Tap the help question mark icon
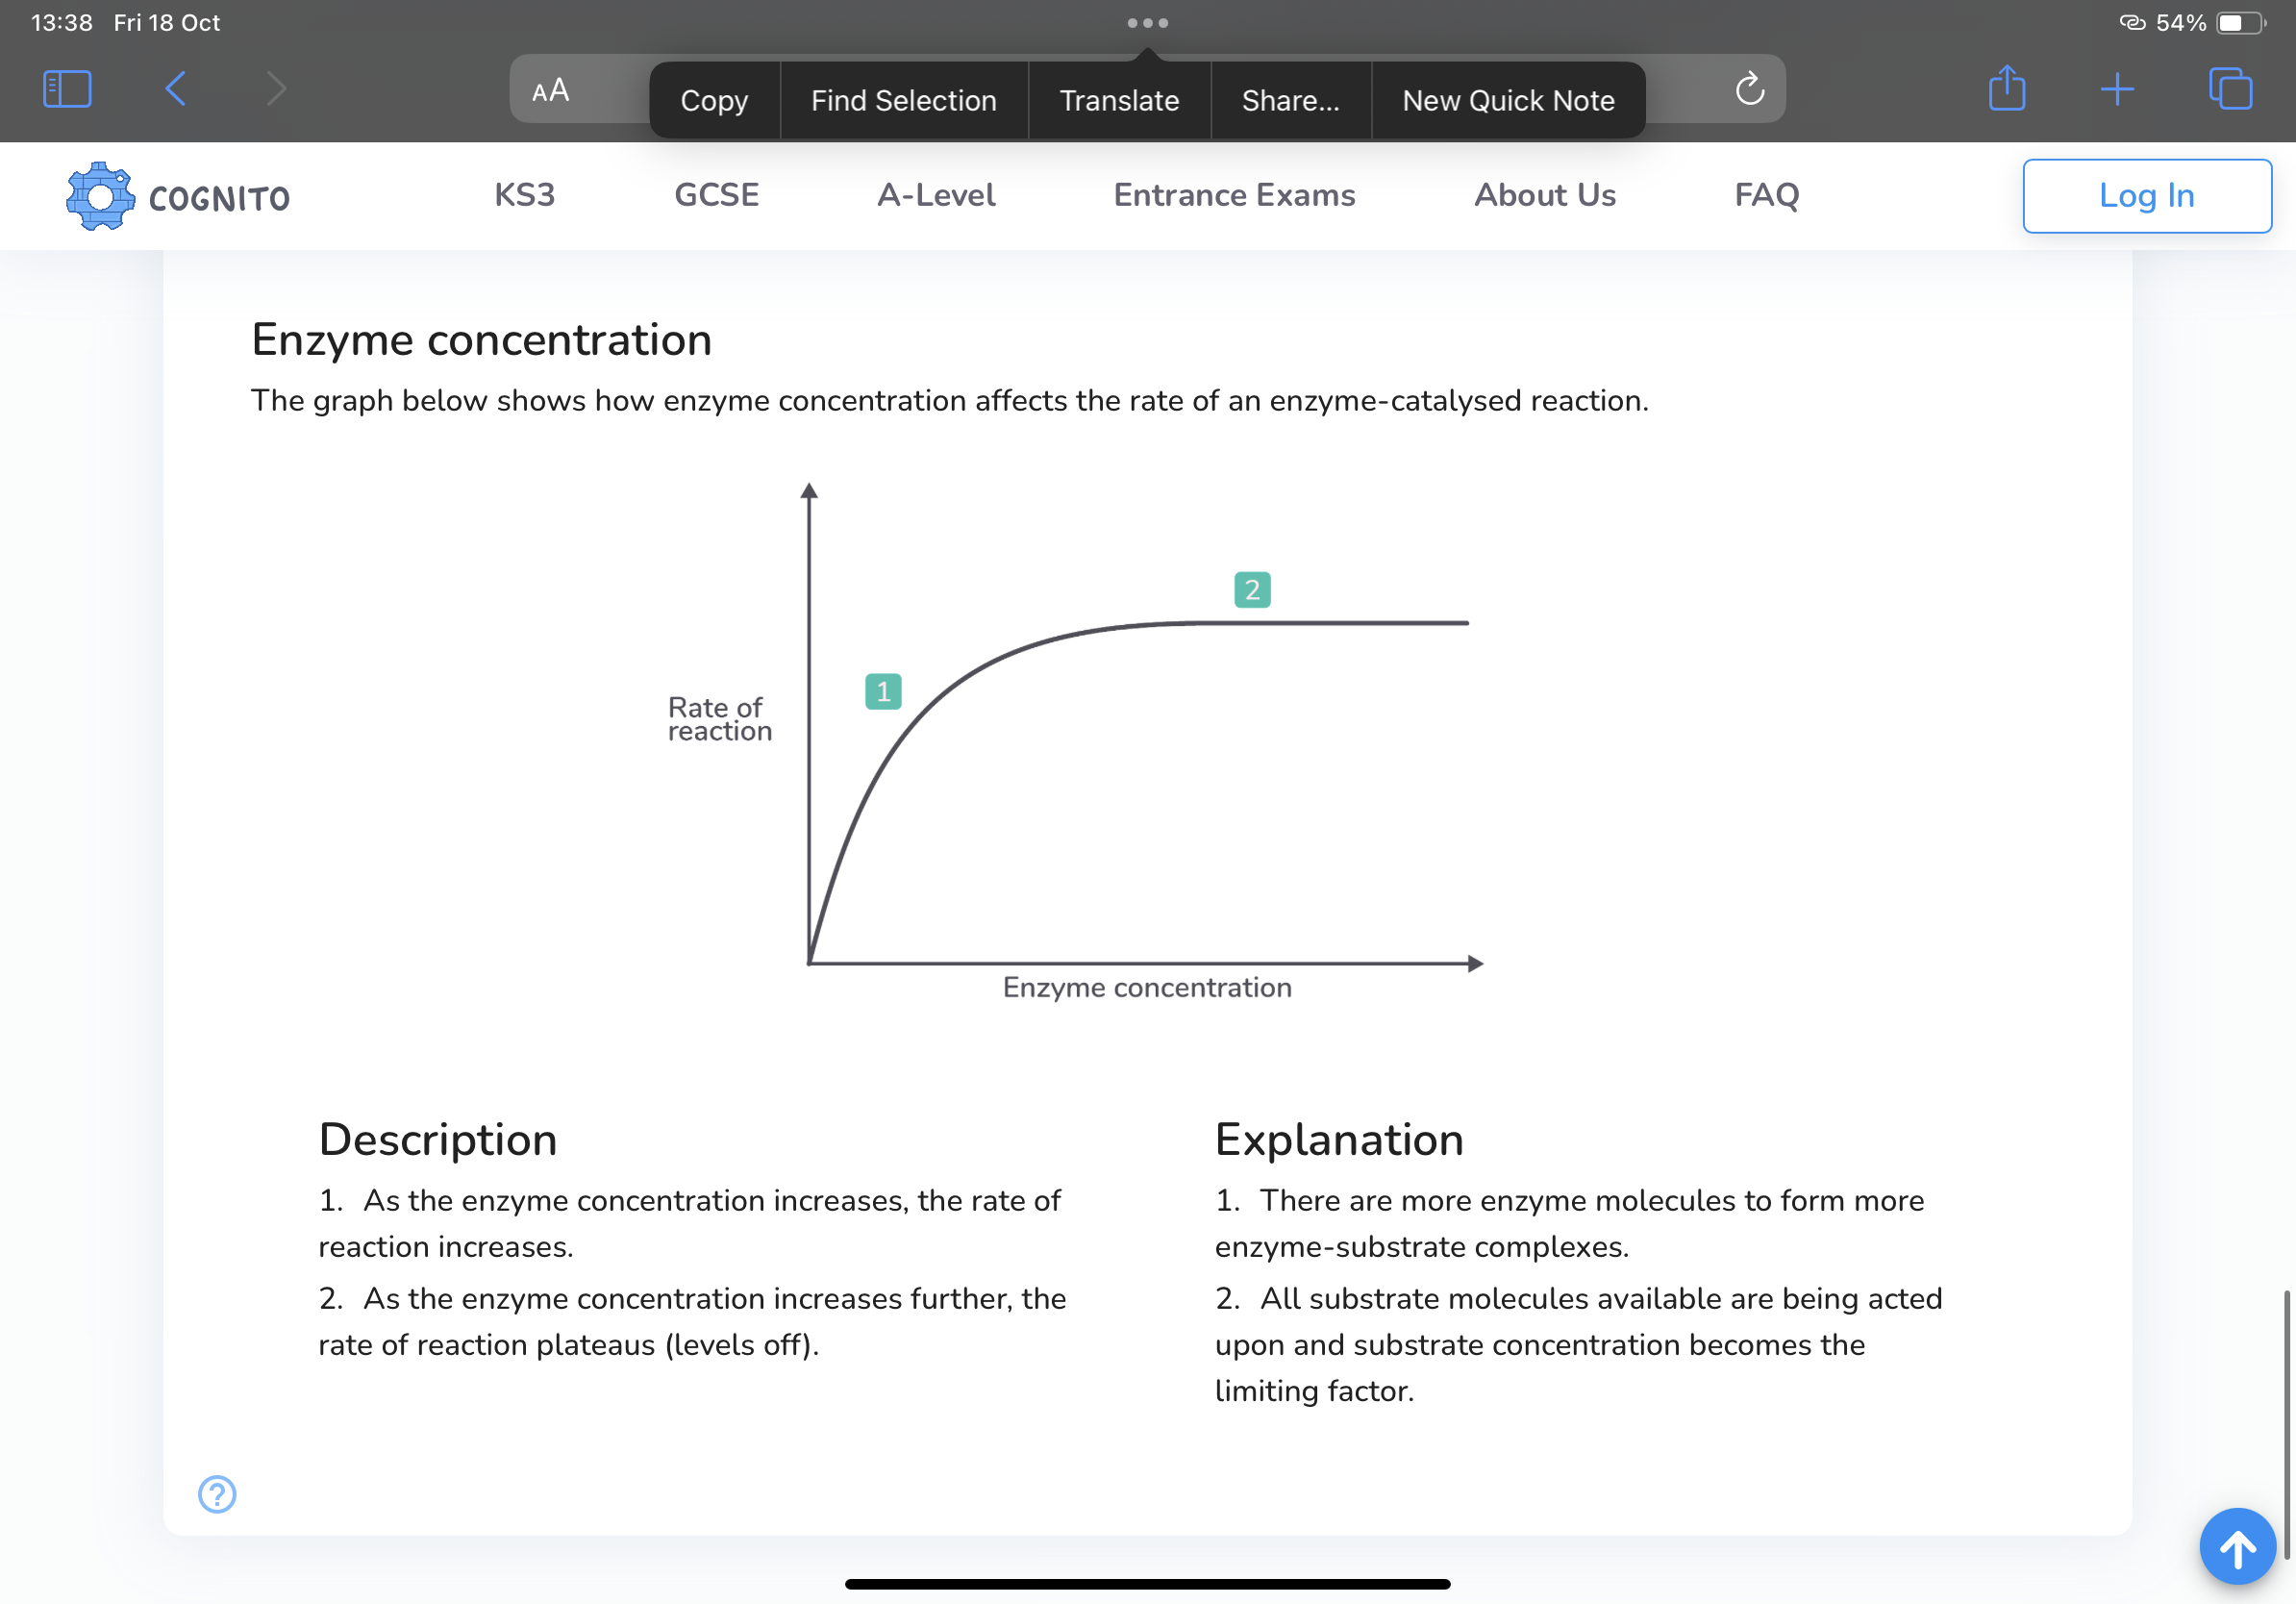Viewport: 2296px width, 1604px height. (217, 1494)
